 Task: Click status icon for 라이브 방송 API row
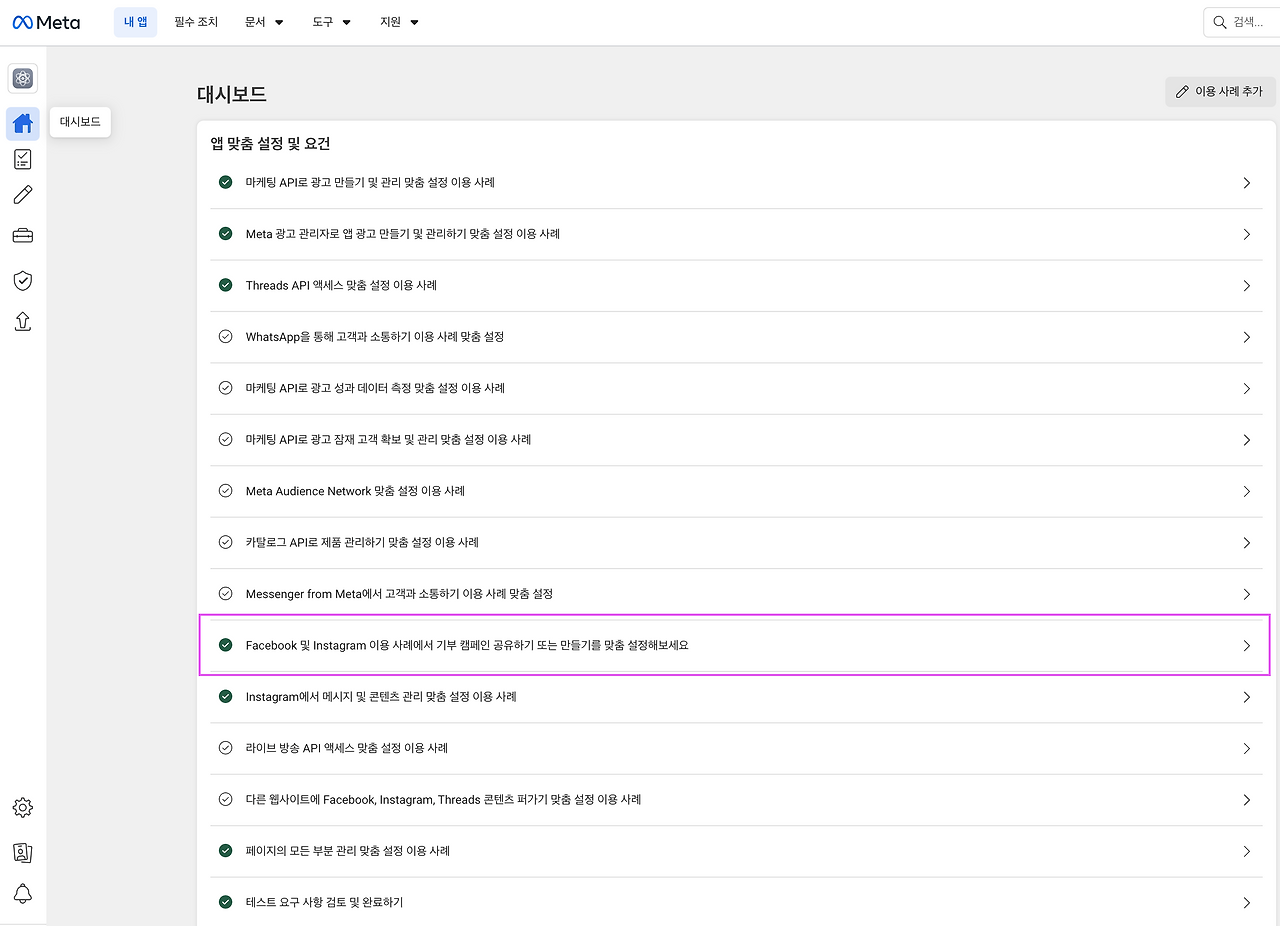click(x=226, y=748)
